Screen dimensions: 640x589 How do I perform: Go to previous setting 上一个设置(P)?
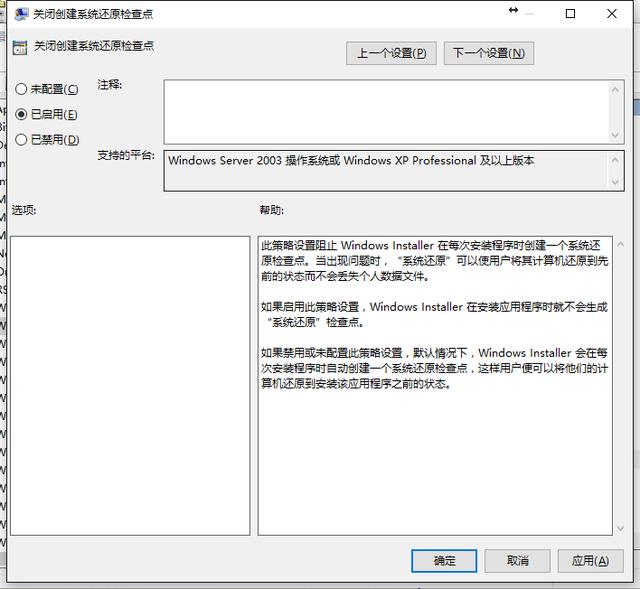coord(391,53)
